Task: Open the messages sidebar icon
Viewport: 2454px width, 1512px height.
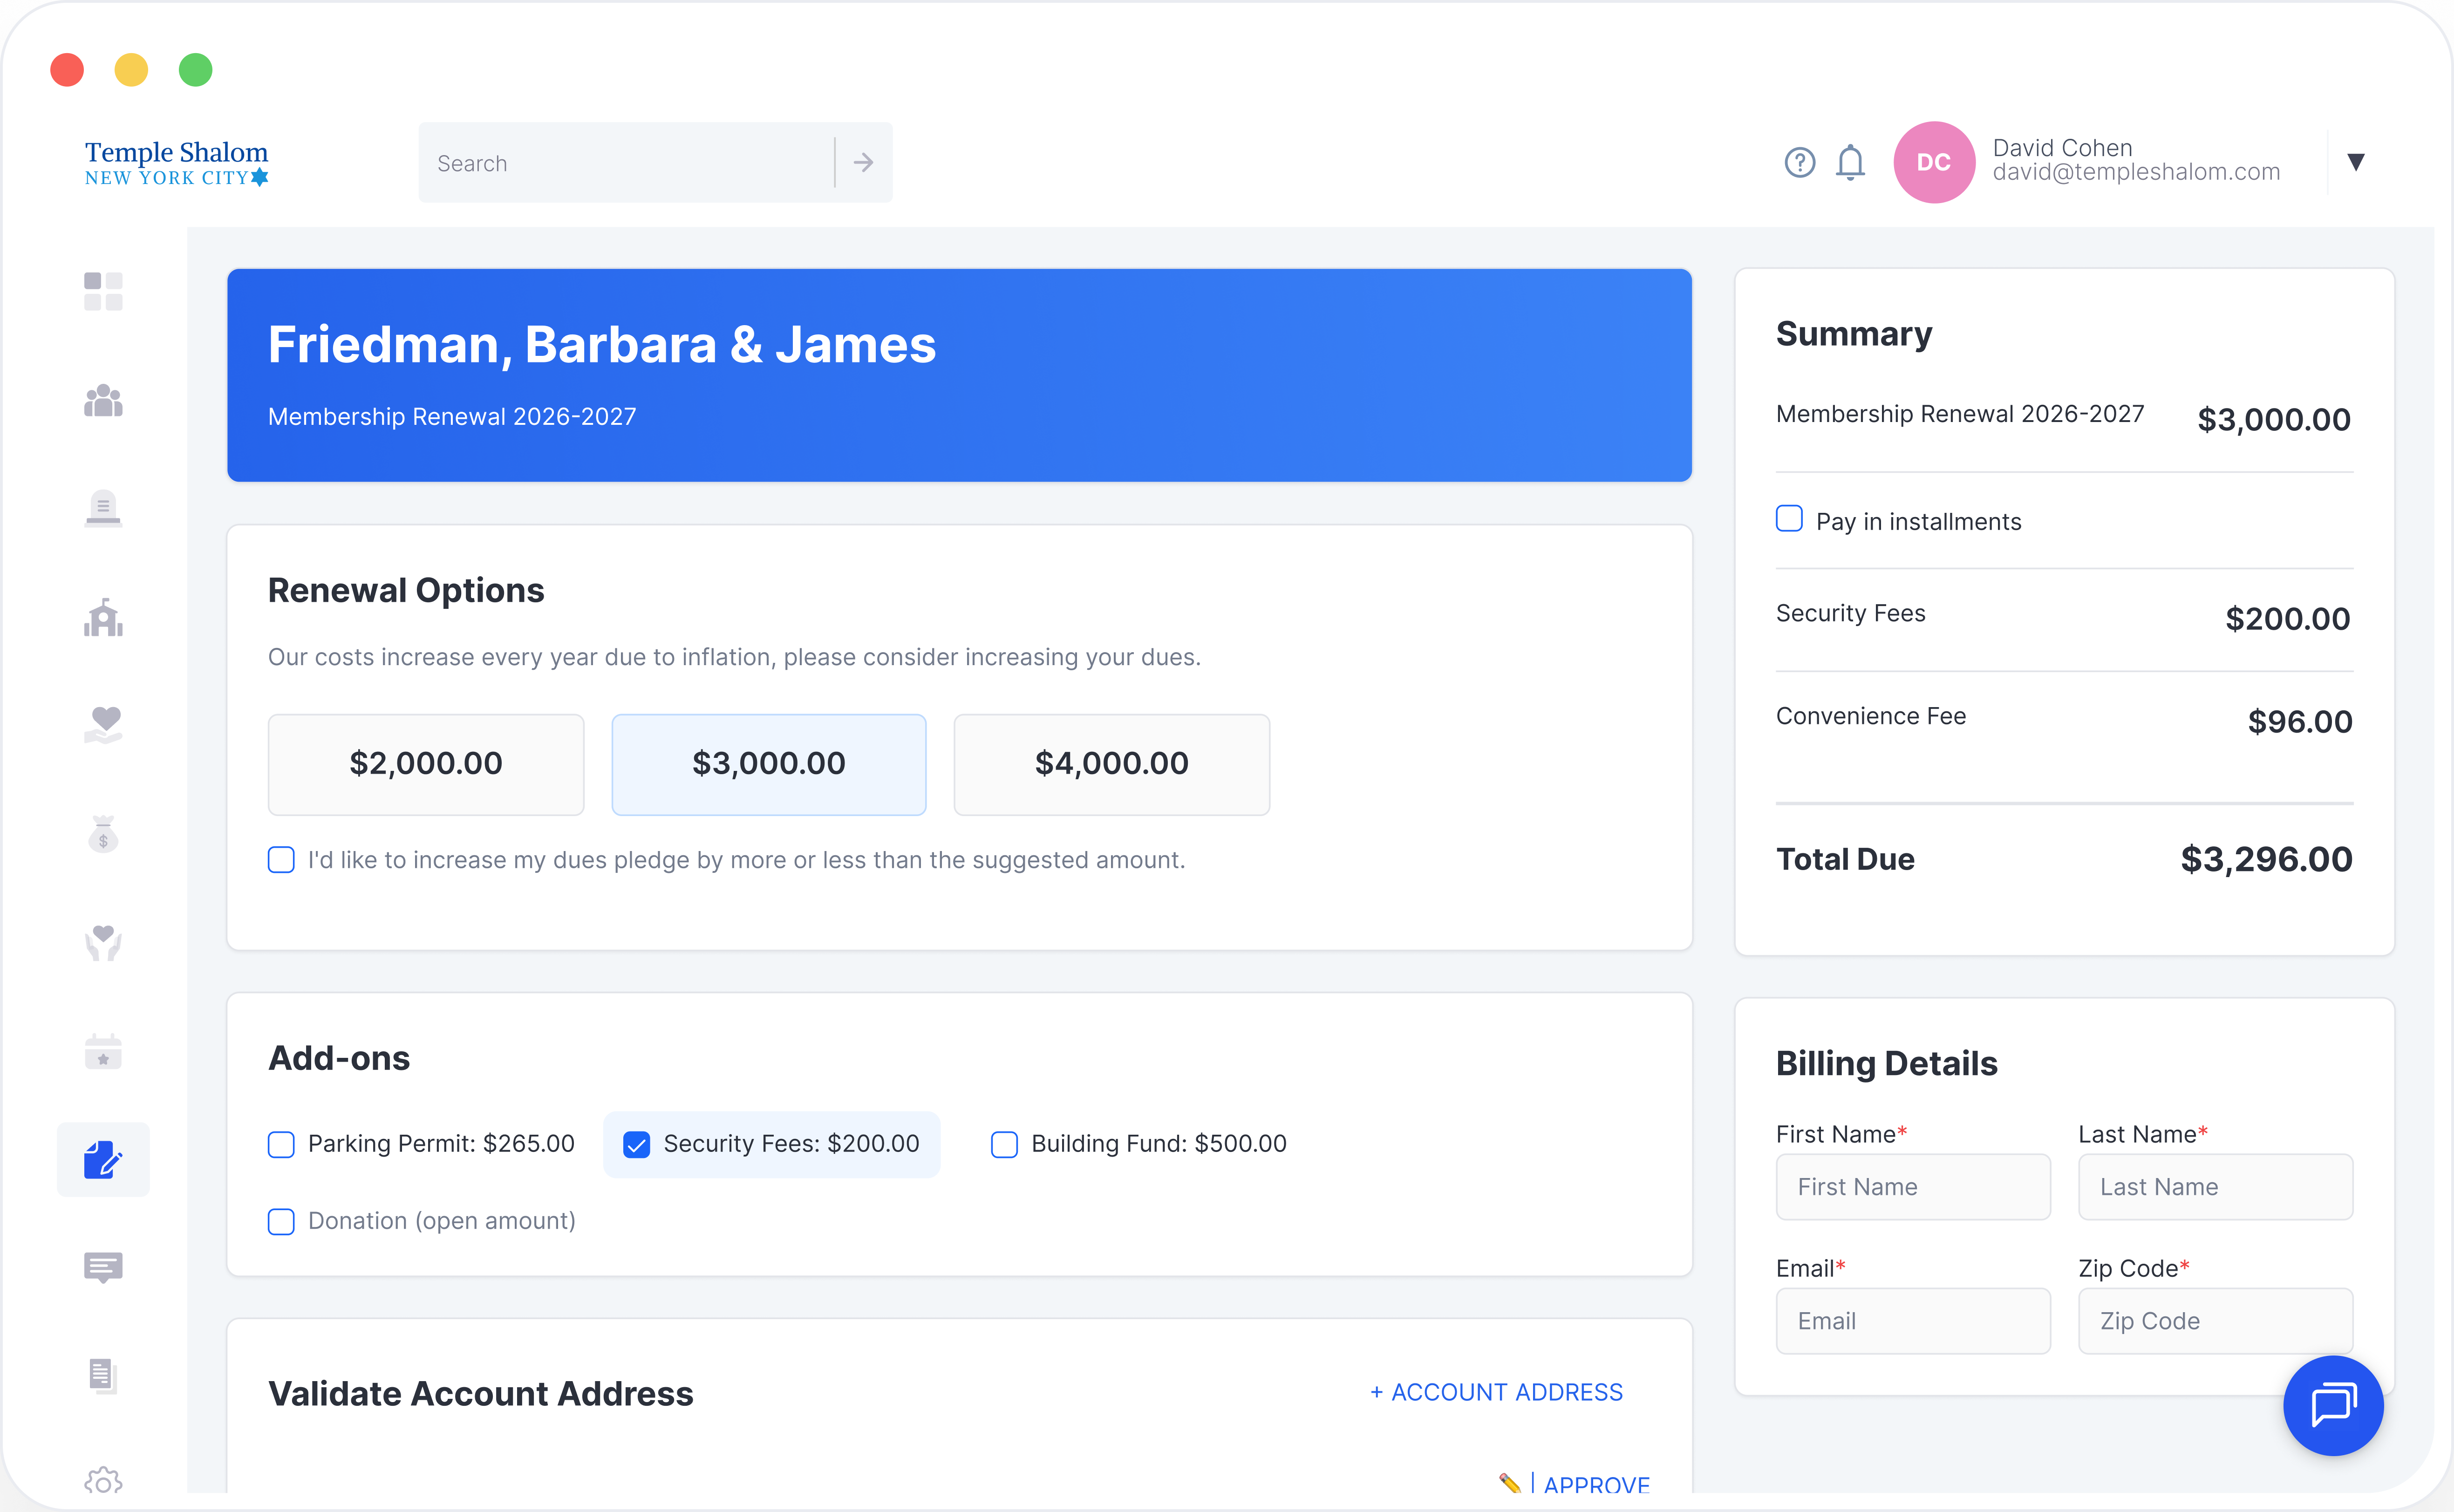Action: (103, 1268)
